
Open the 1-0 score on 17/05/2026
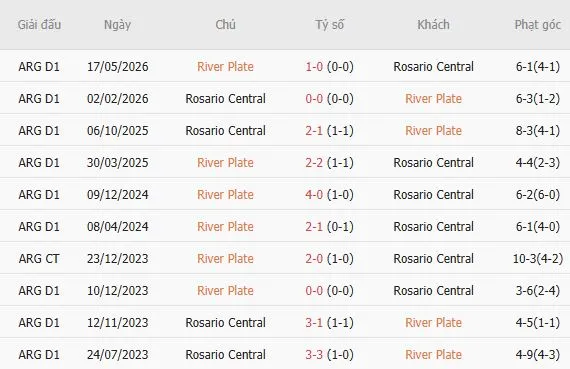click(314, 67)
